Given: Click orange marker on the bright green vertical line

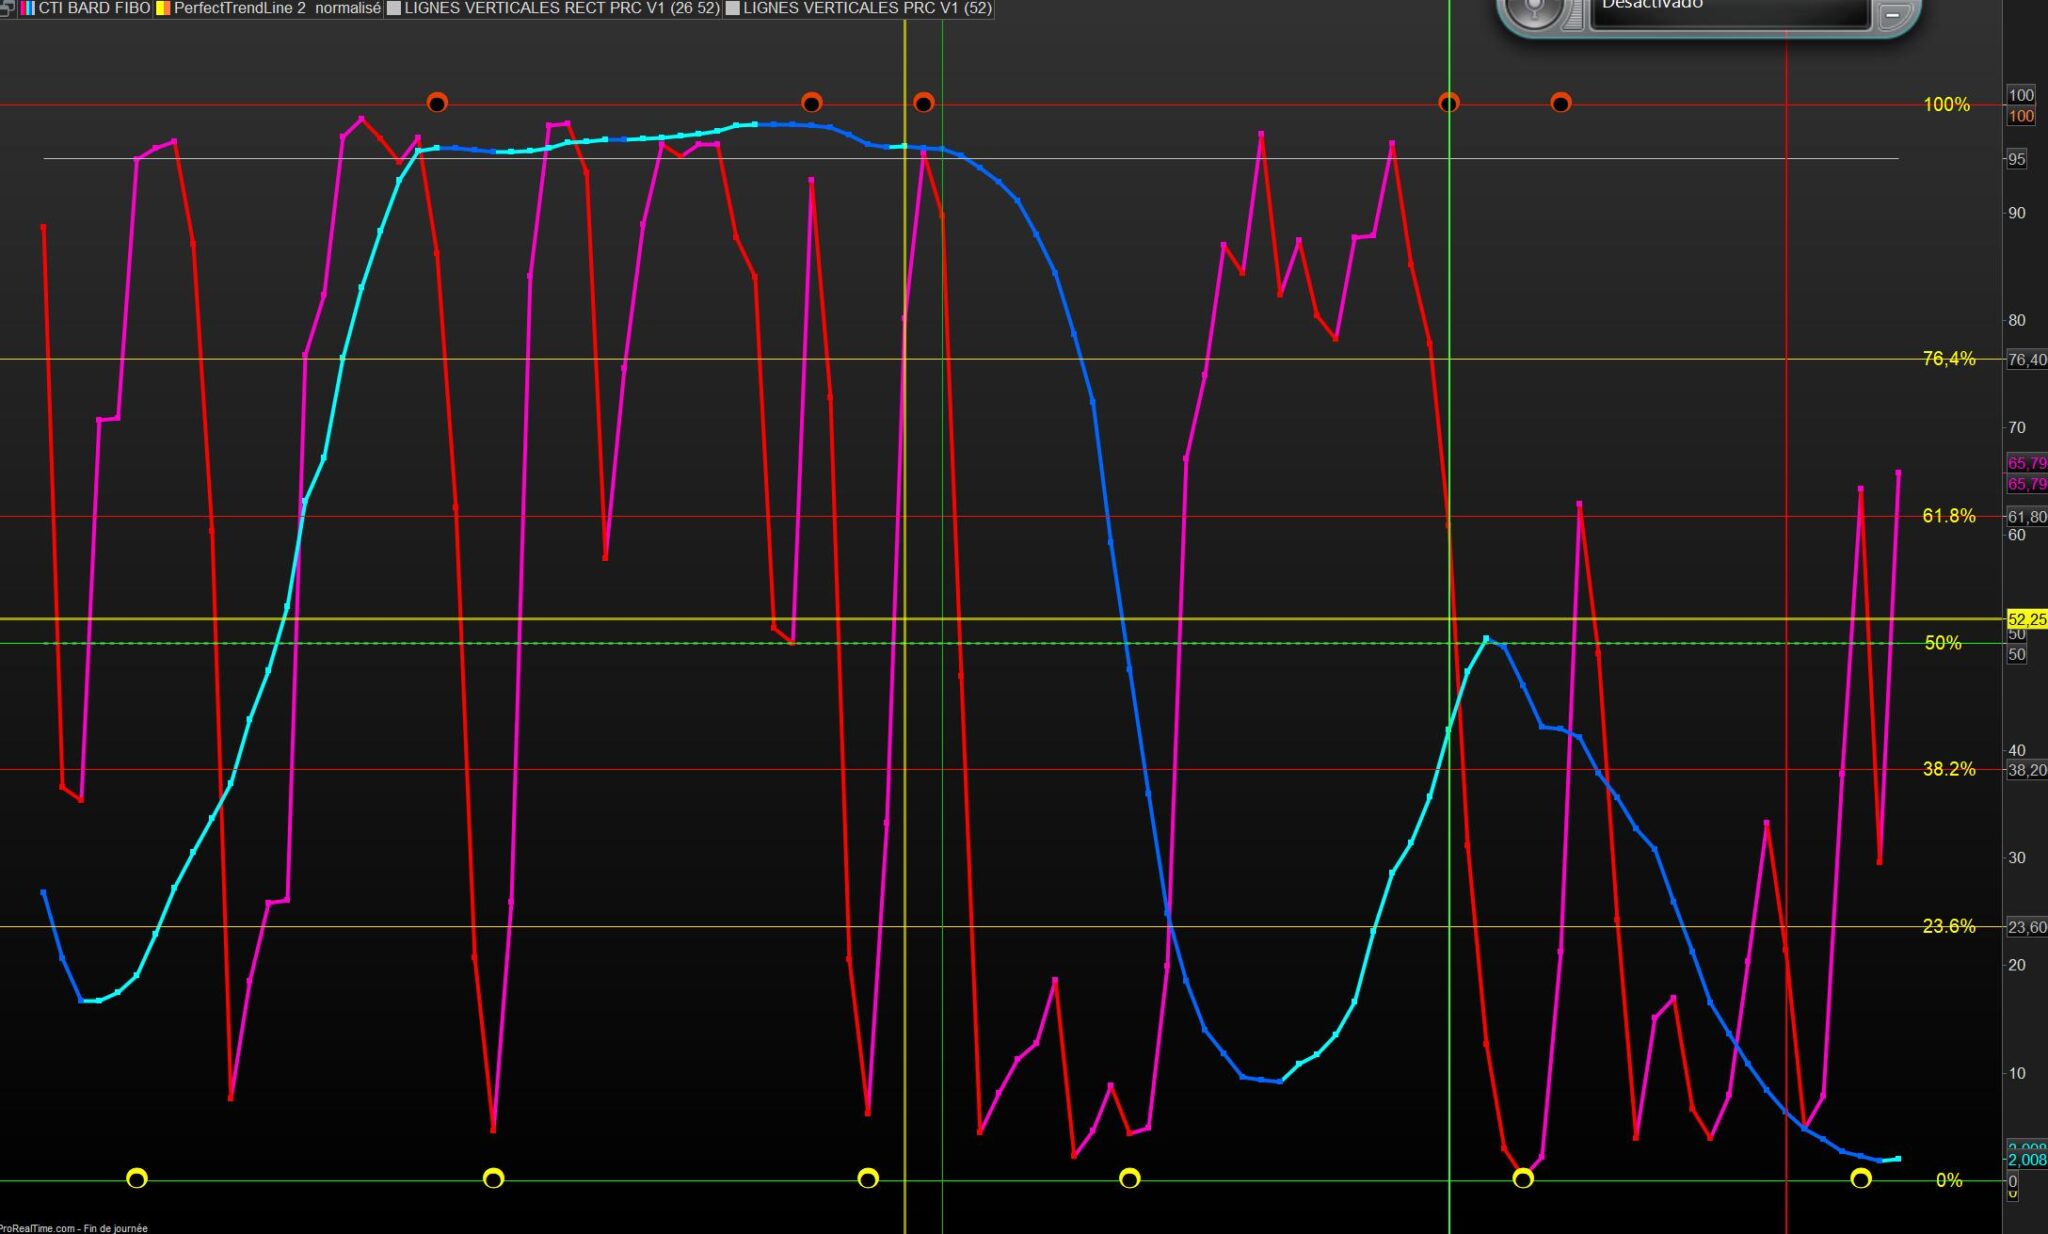Looking at the screenshot, I should (x=1449, y=102).
